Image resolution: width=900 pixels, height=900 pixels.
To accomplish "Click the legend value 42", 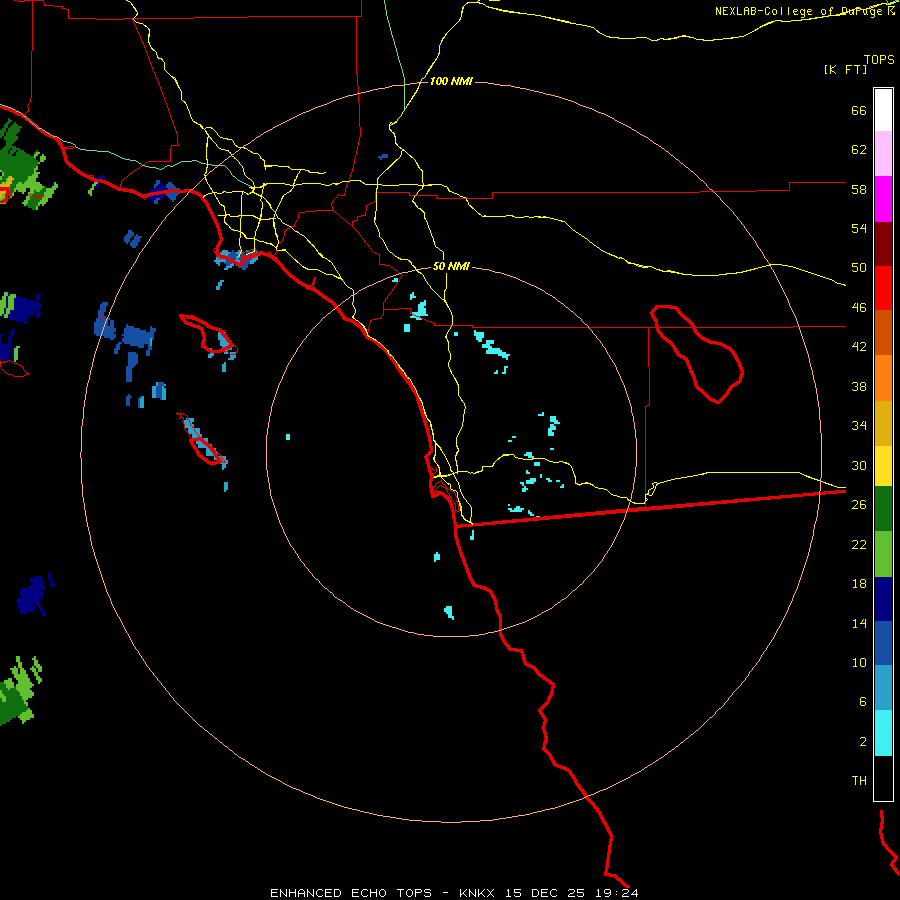I will 859,347.
